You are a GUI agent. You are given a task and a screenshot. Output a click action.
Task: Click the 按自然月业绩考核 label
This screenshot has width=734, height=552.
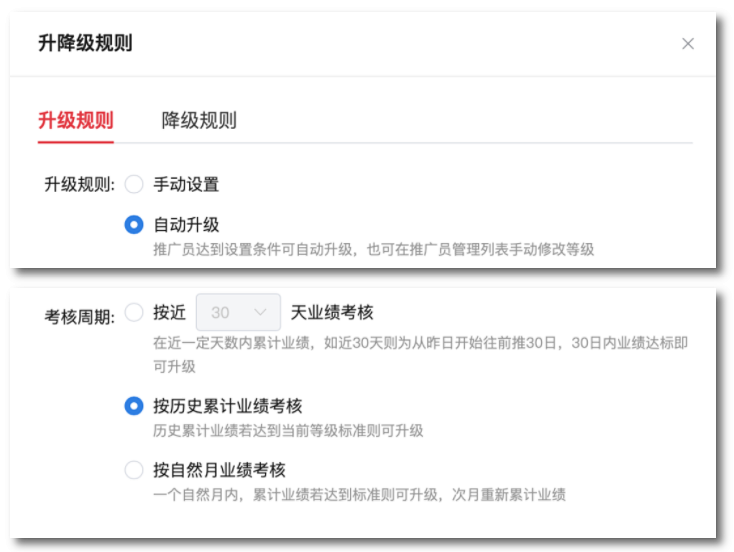pyautogui.click(x=219, y=470)
